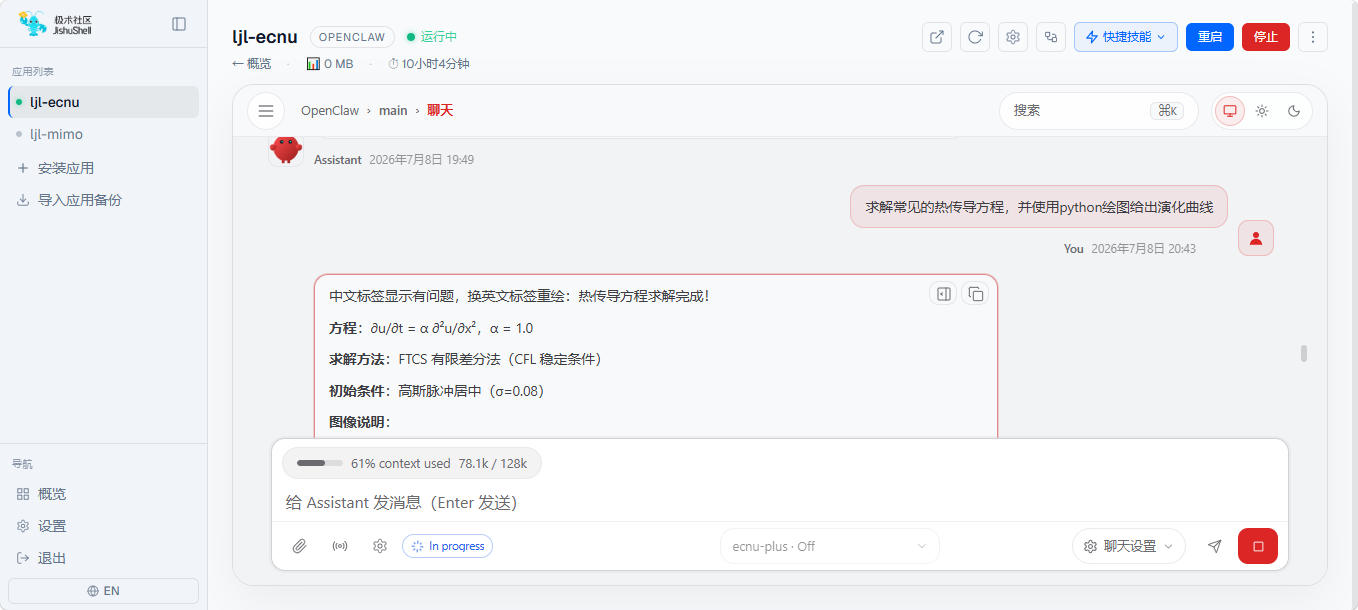Viewport: 1358px width, 610px height.
Task: Expand the 聊天设置 dropdown
Action: pos(1128,546)
